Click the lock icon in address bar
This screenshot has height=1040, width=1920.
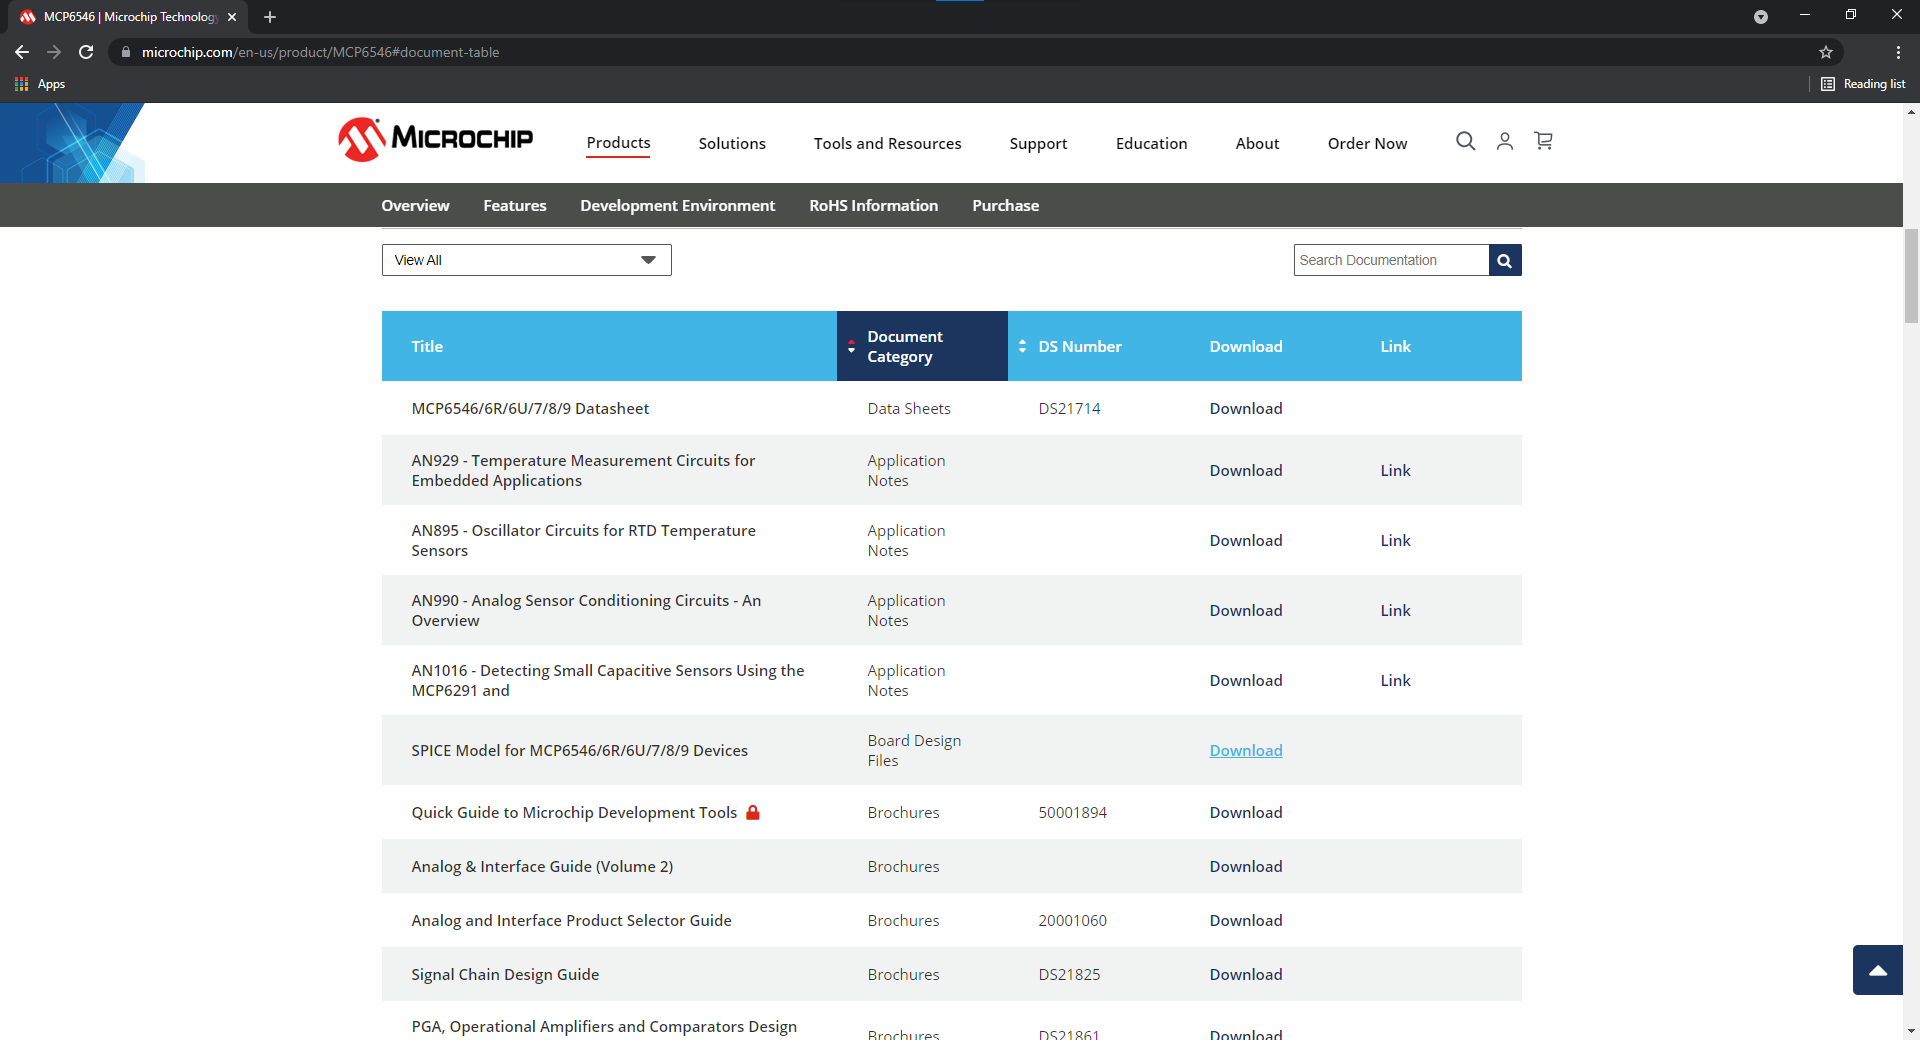(125, 52)
